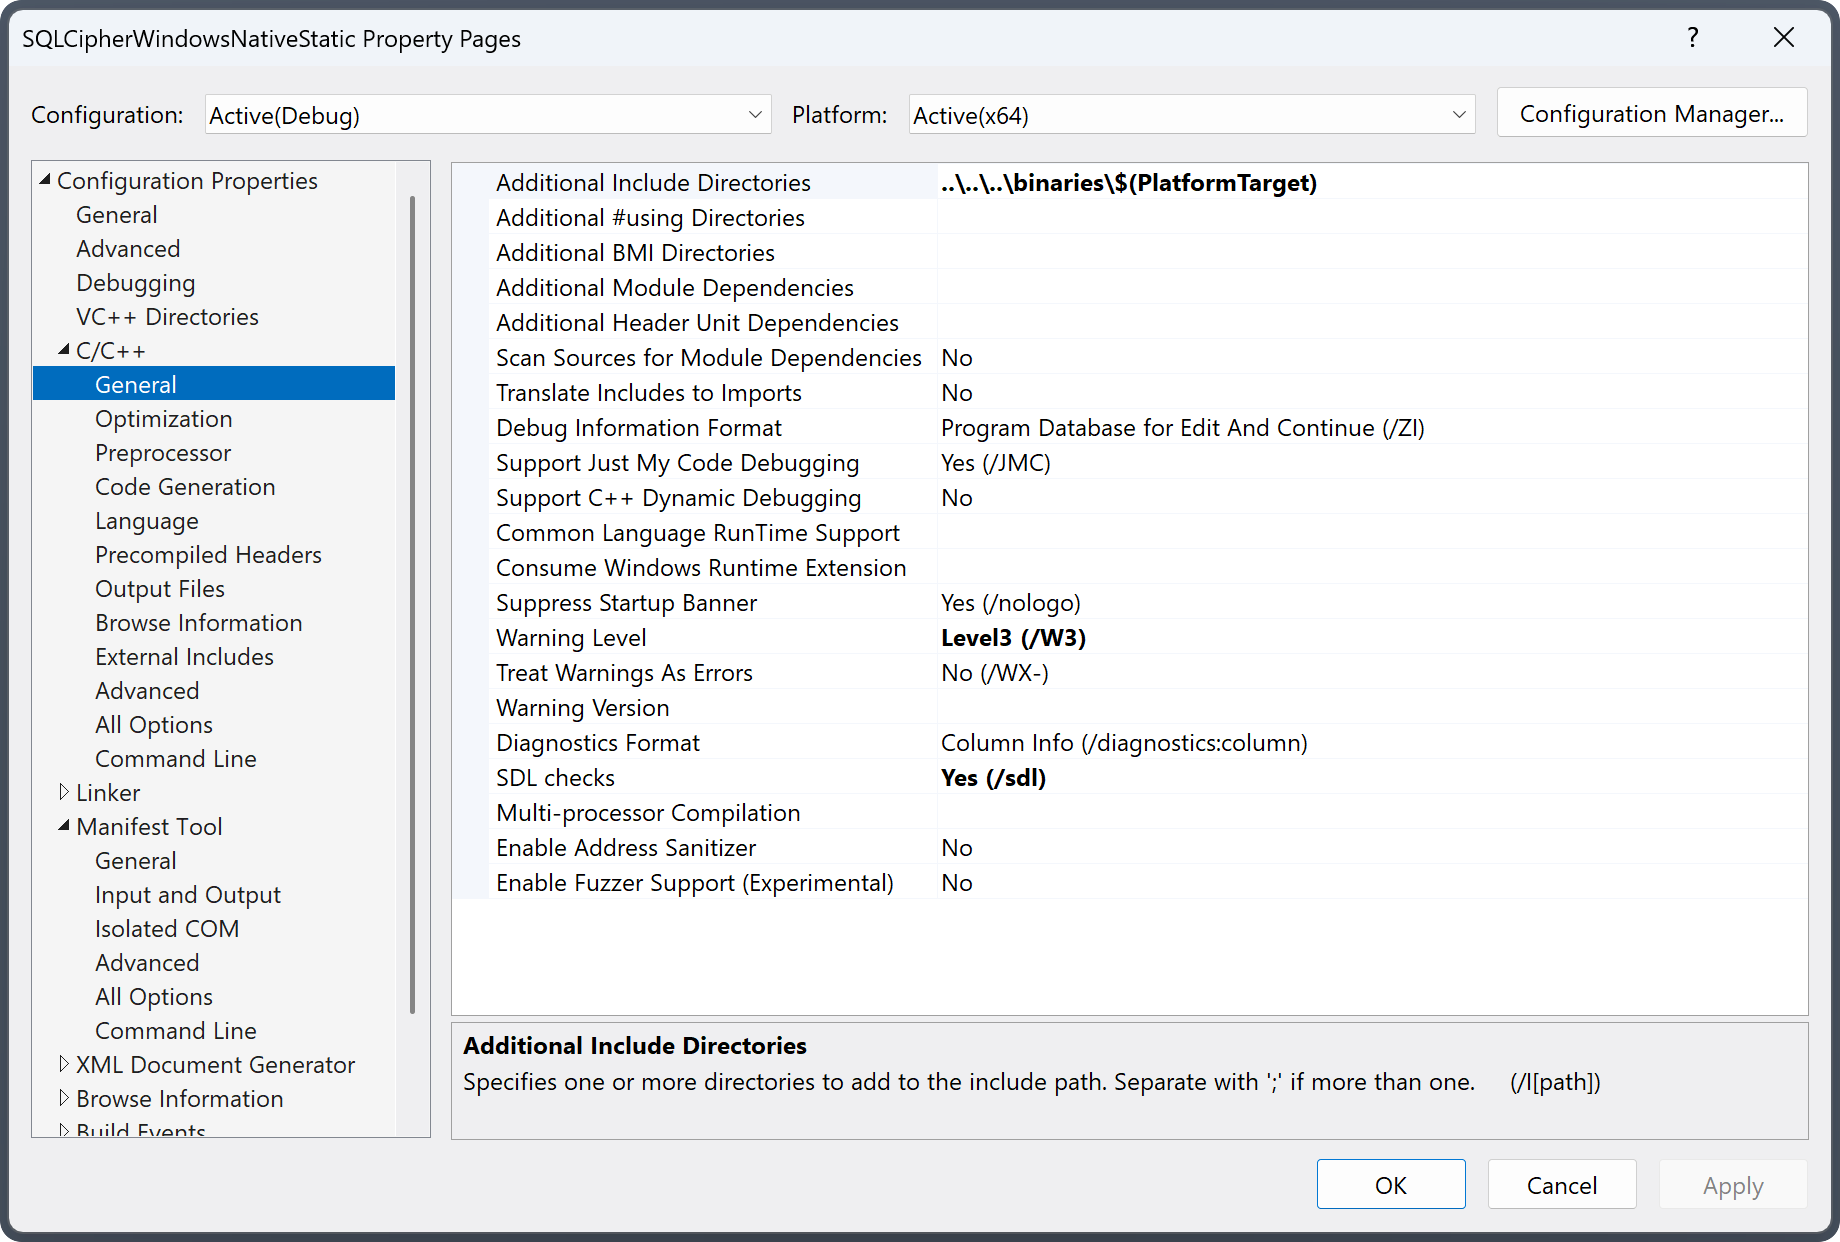
Task: Open the Isolated COM page
Action: [x=167, y=929]
